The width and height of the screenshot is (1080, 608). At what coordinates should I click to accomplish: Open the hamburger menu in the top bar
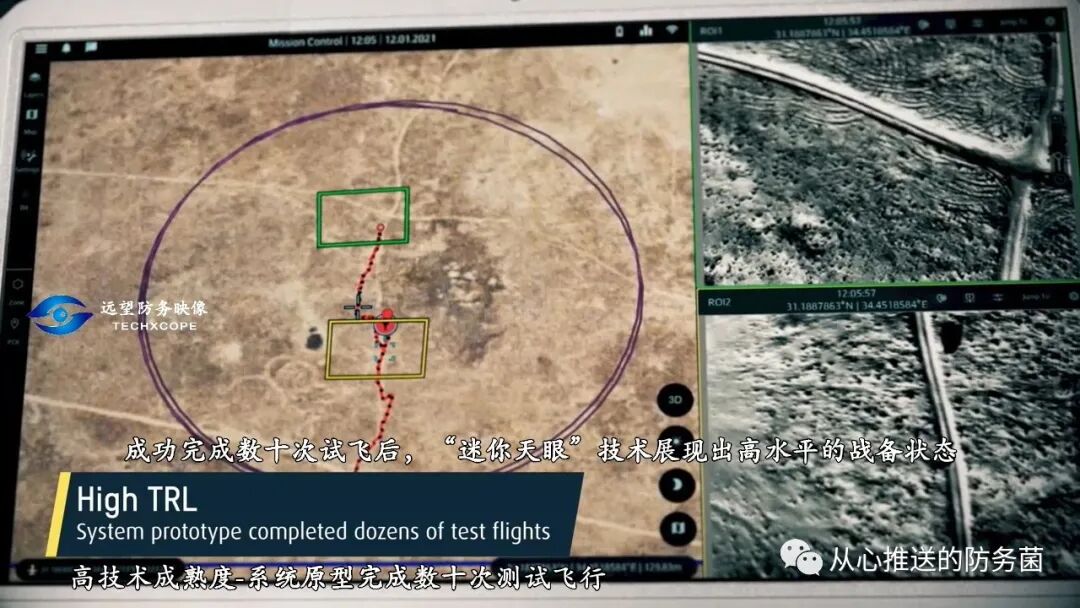(x=41, y=48)
